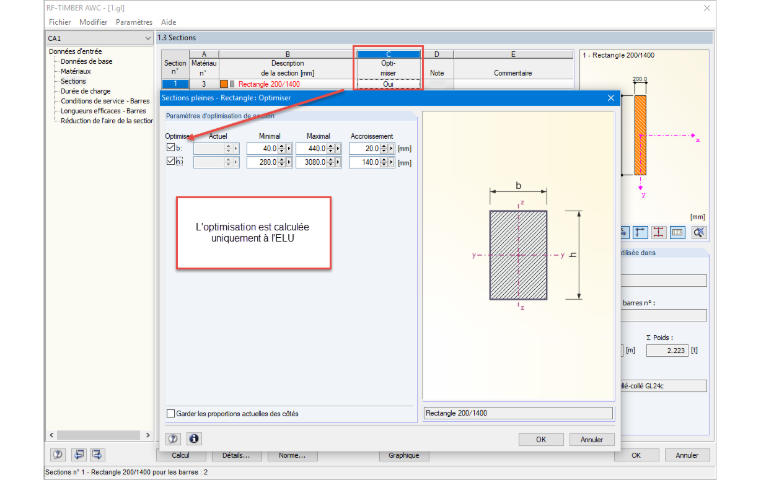Go to the previous module table icon
The image size is (760, 480).
tap(79, 455)
